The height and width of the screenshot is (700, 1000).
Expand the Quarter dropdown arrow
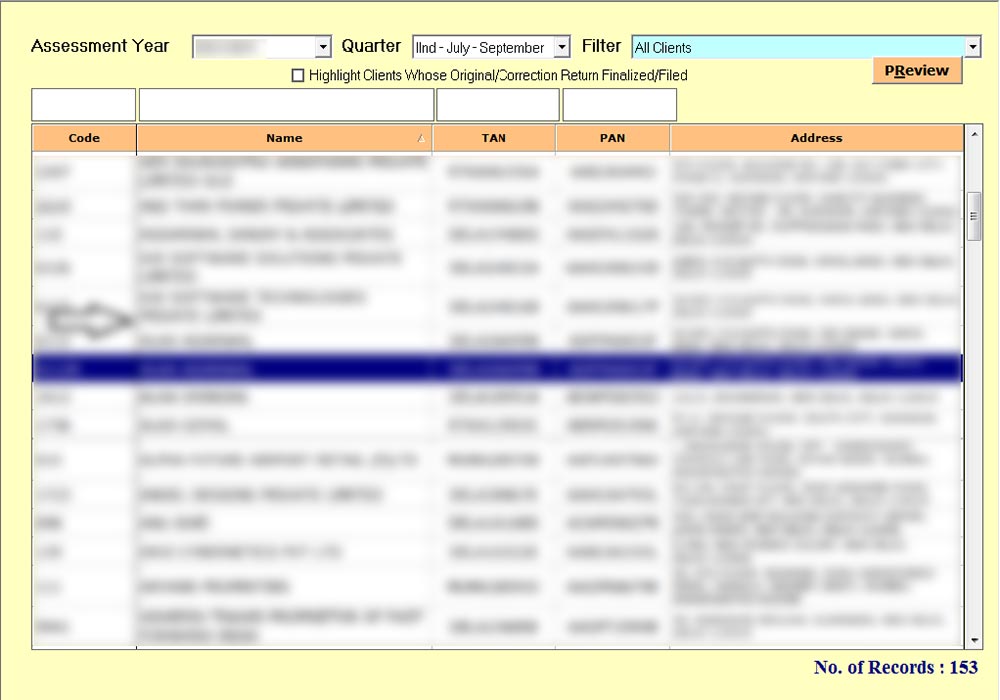(561, 47)
